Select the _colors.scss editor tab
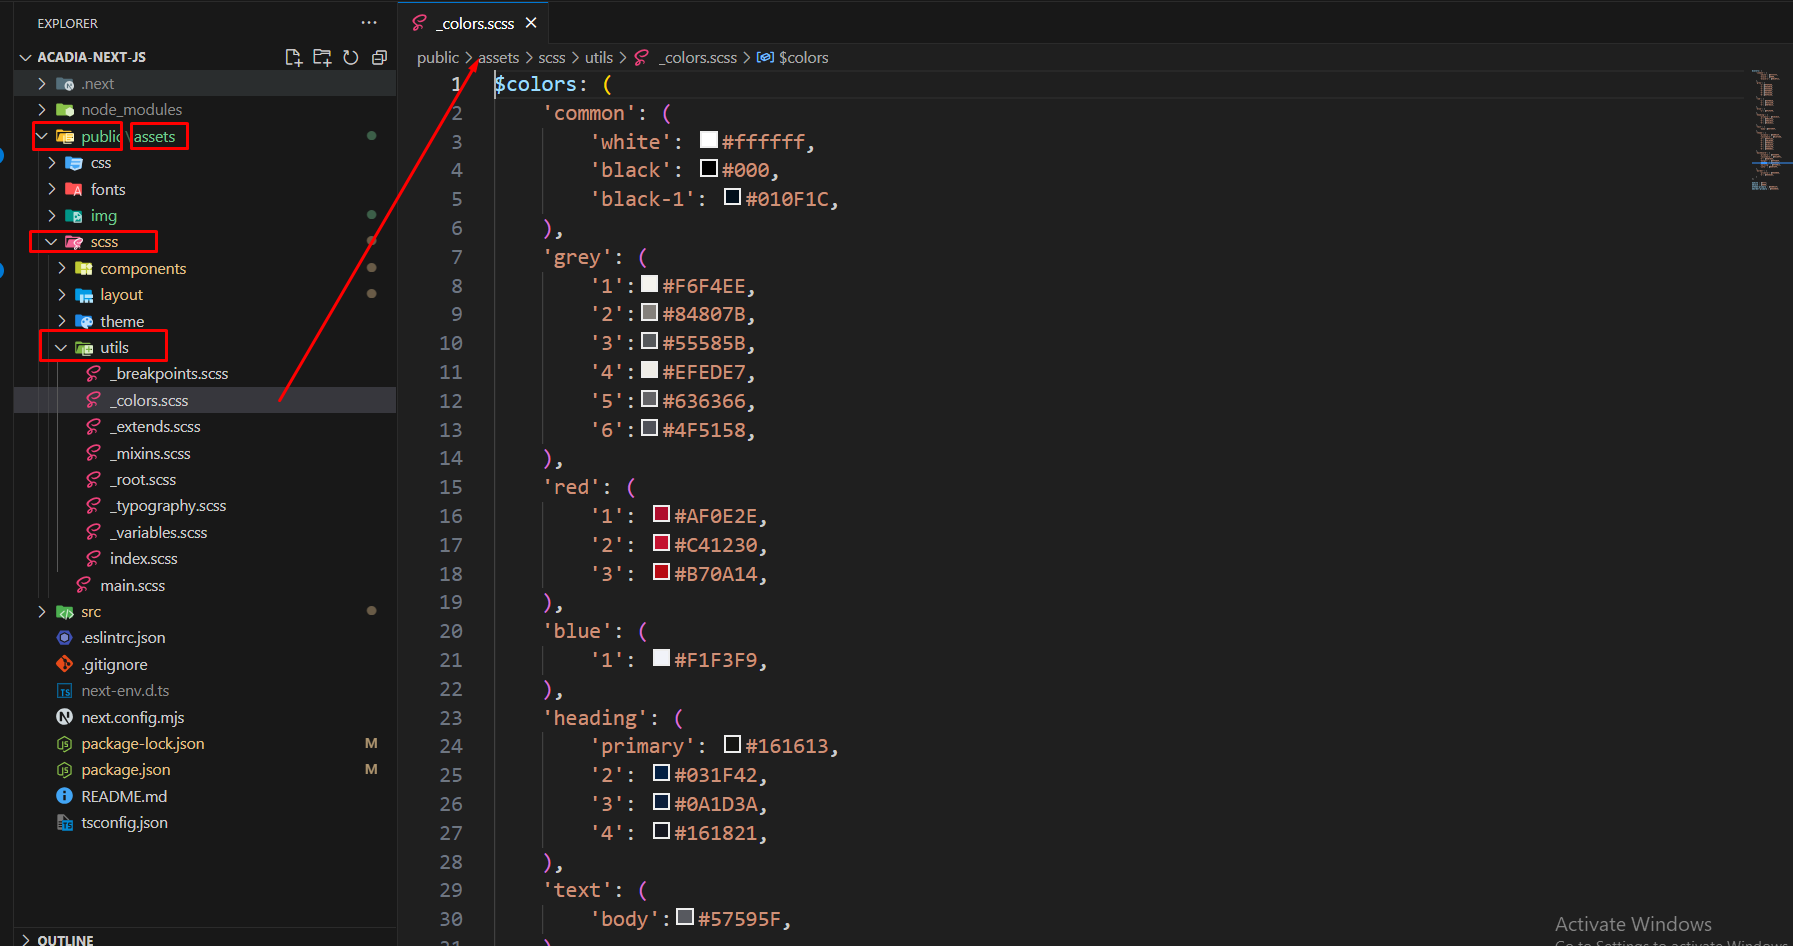The width and height of the screenshot is (1793, 946). (x=474, y=23)
